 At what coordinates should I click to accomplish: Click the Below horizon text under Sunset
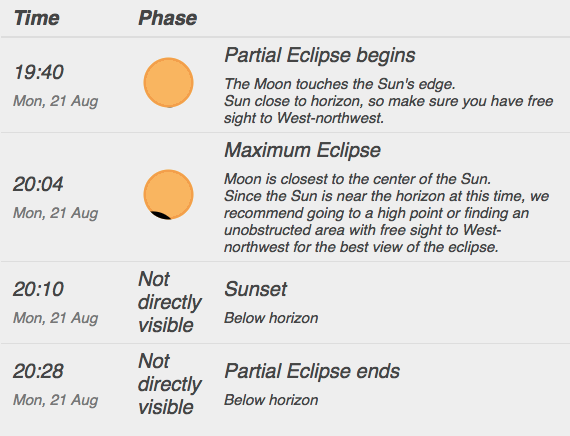point(271,318)
